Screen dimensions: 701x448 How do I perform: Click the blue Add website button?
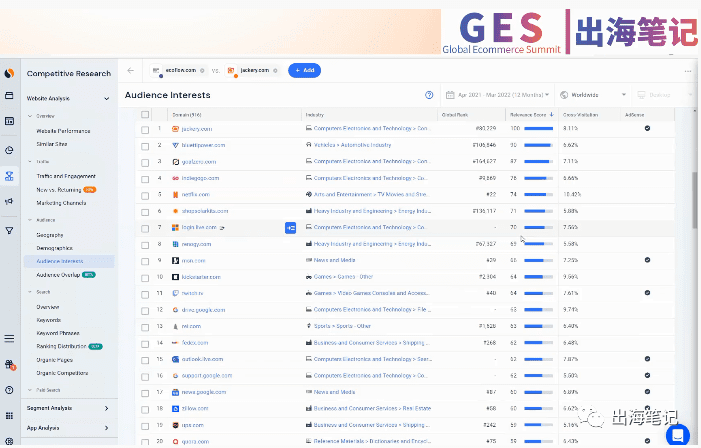(304, 70)
